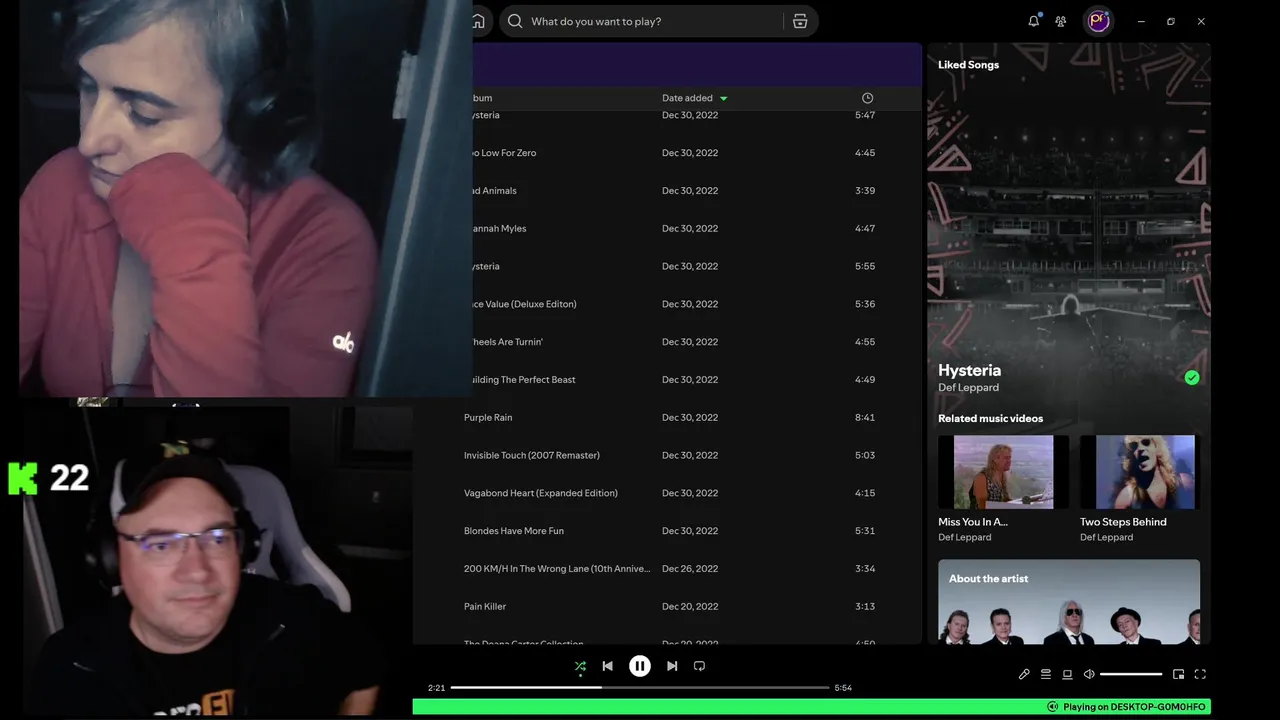Open the lyrics microphone icon
Image resolution: width=1280 pixels, height=720 pixels.
[1024, 674]
